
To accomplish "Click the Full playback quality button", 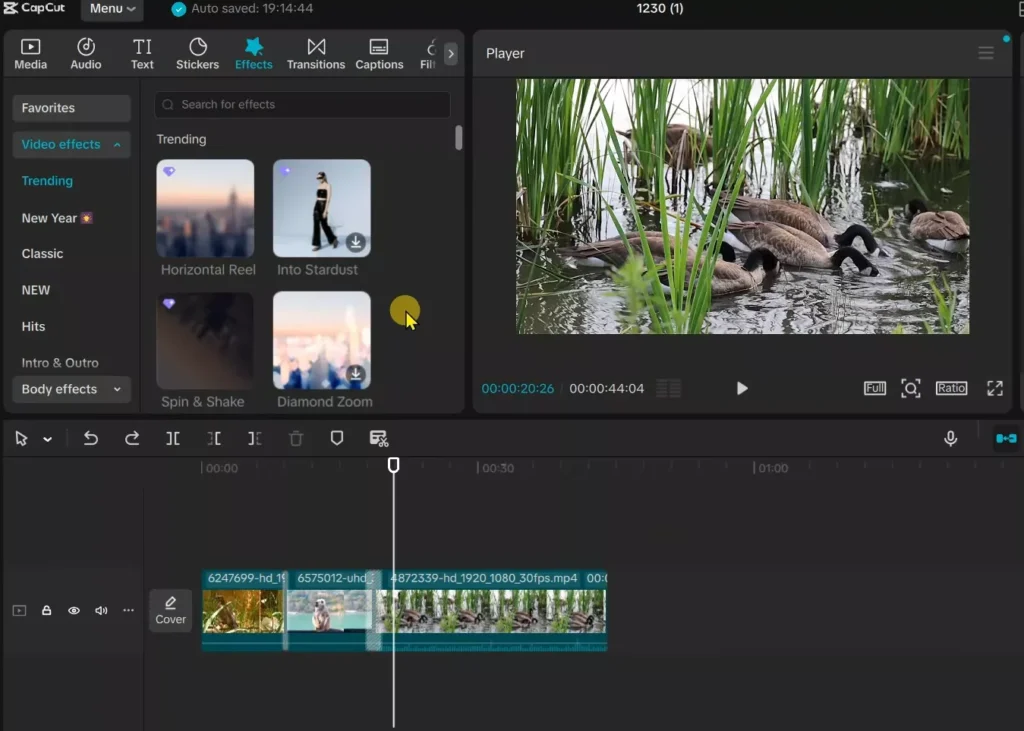I will pyautogui.click(x=874, y=388).
